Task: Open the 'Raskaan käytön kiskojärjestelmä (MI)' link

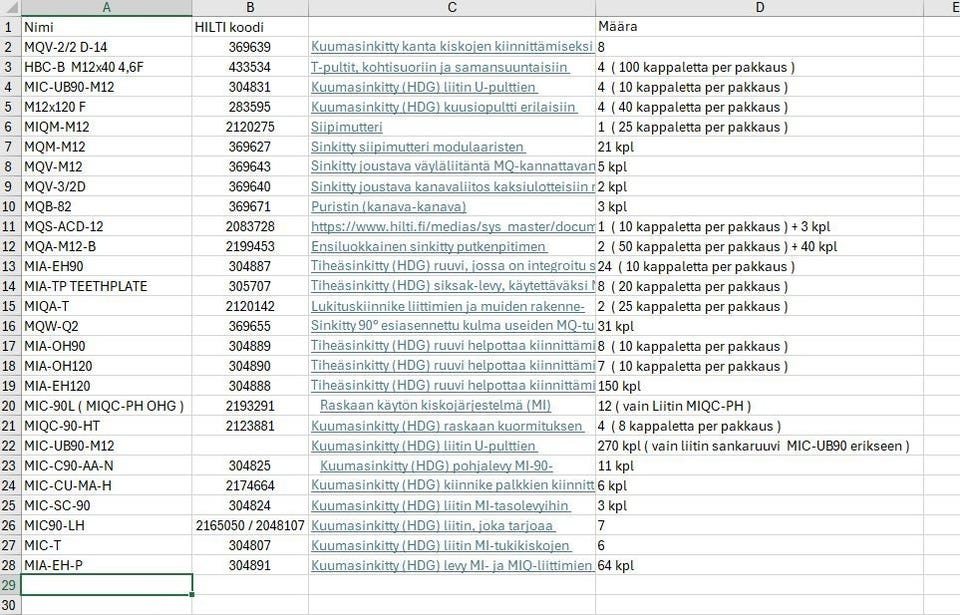Action: click(435, 406)
